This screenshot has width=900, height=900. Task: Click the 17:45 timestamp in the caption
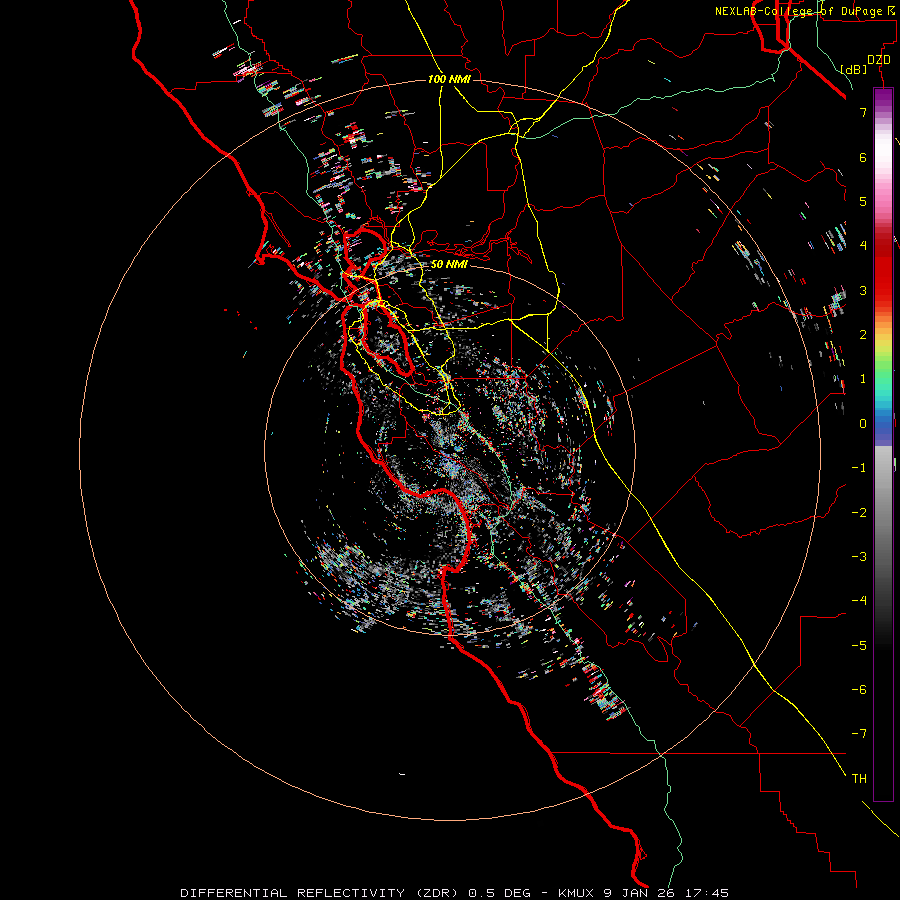708,893
